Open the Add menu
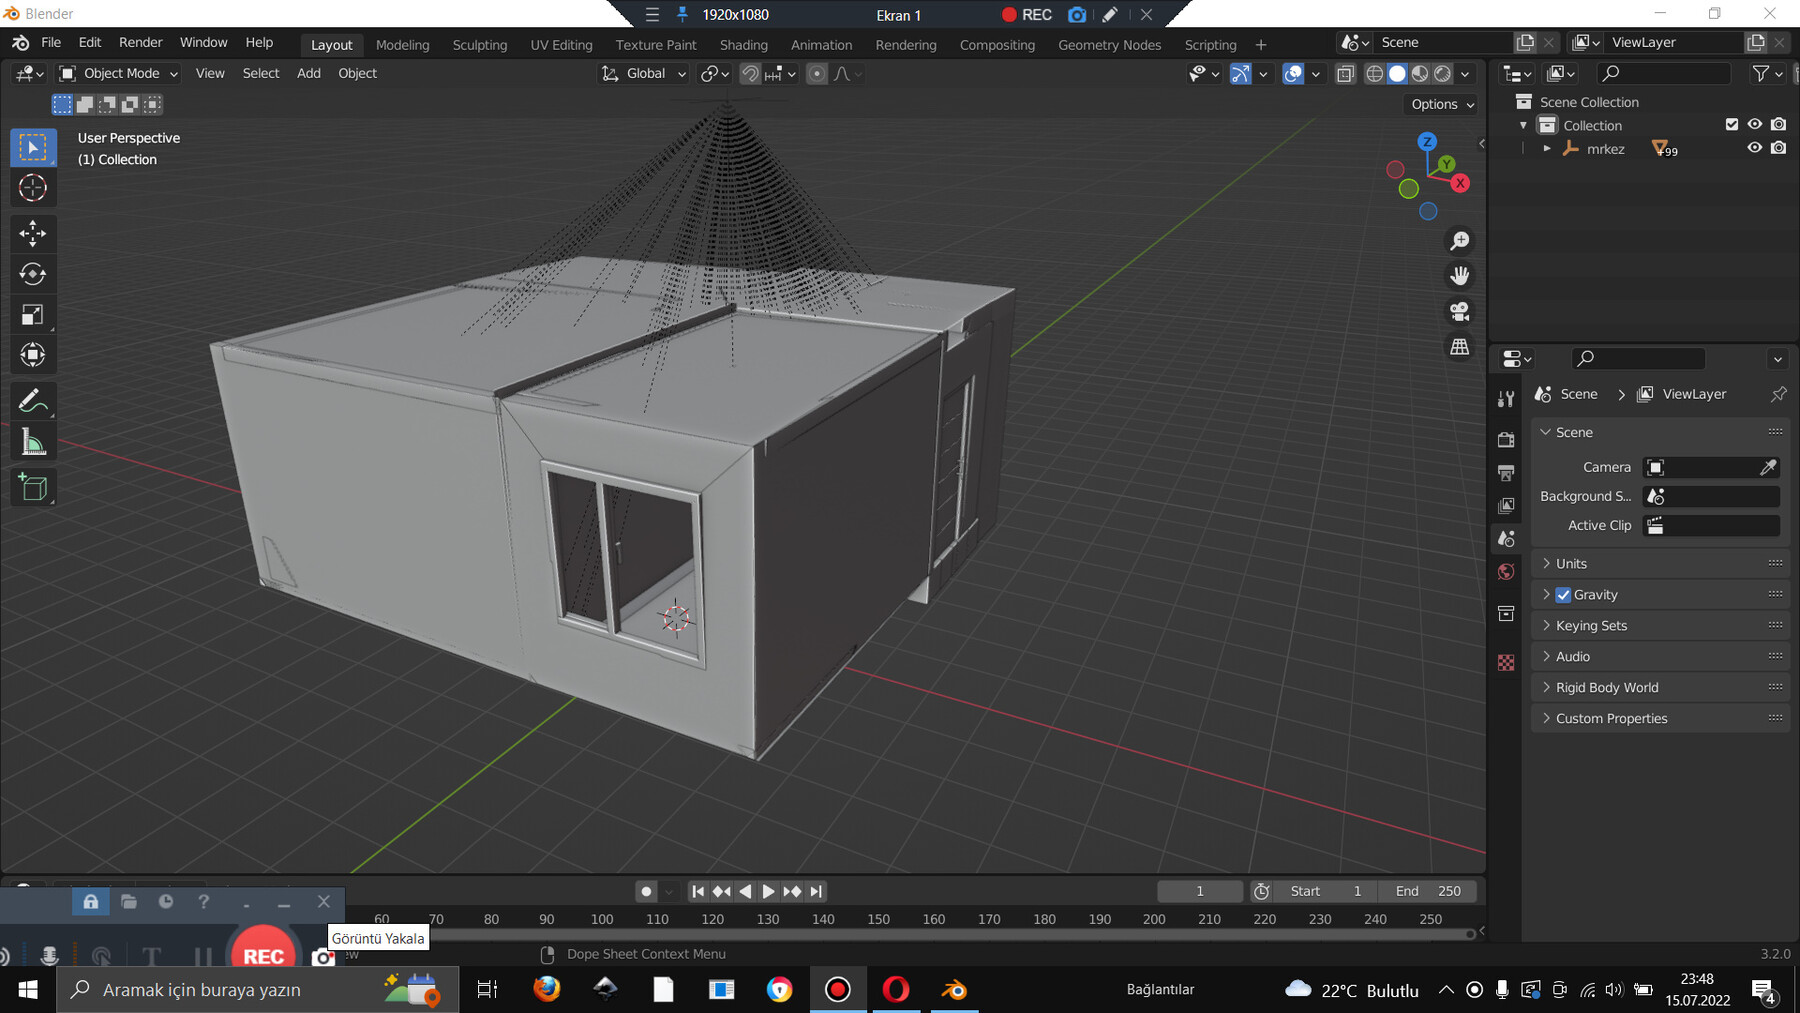This screenshot has height=1013, width=1800. click(308, 73)
